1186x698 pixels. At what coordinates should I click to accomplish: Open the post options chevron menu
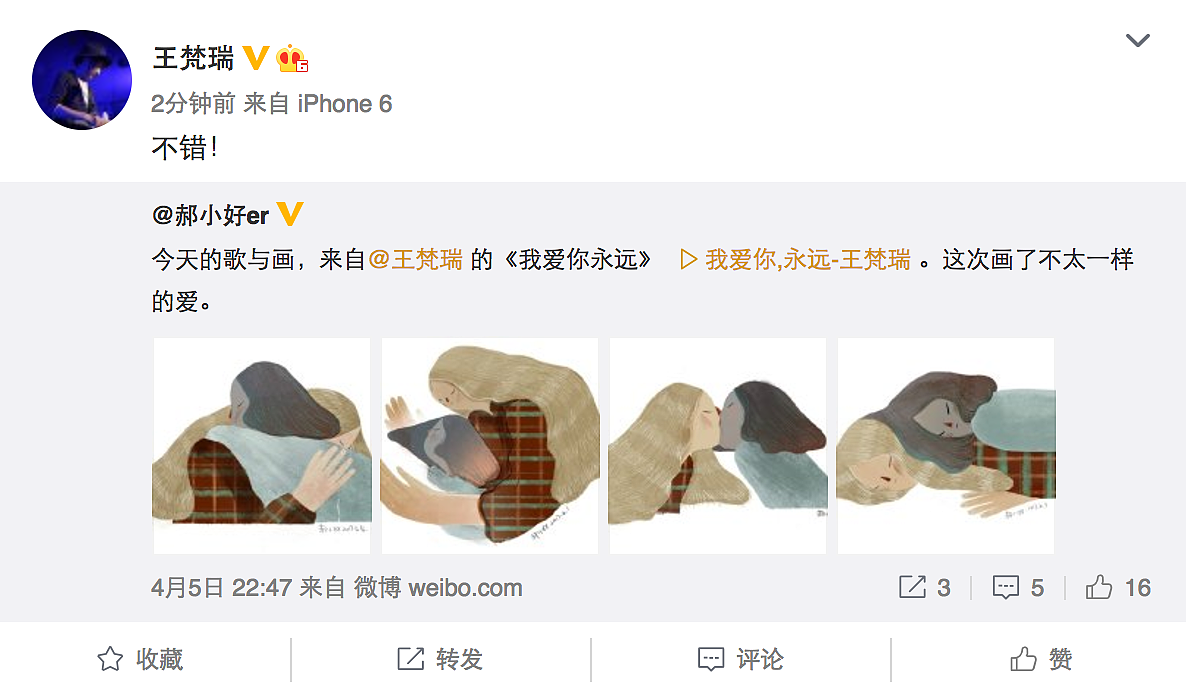pyautogui.click(x=1138, y=40)
